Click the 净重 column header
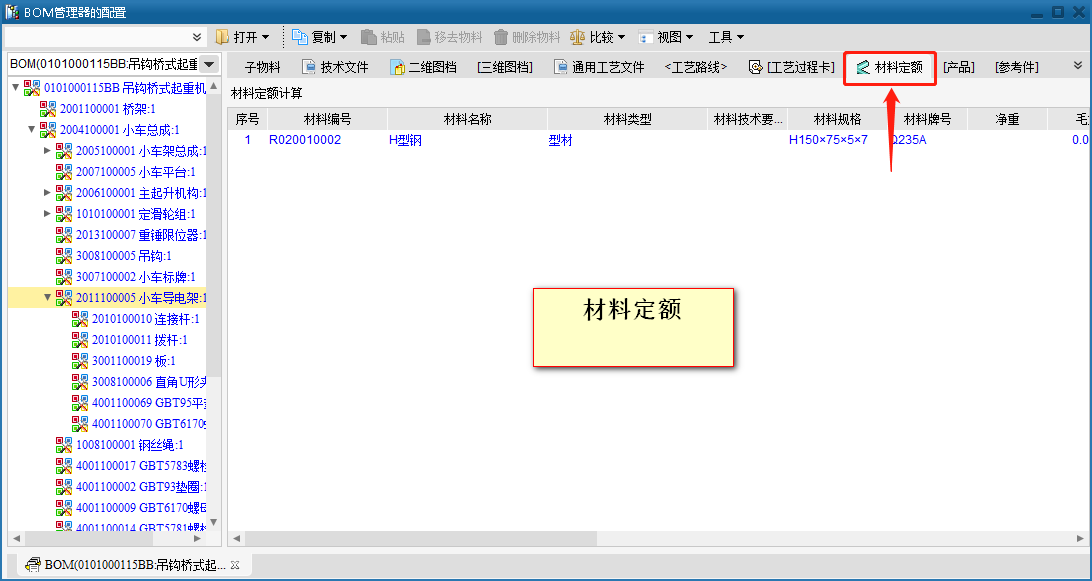This screenshot has width=1092, height=581. [1007, 119]
